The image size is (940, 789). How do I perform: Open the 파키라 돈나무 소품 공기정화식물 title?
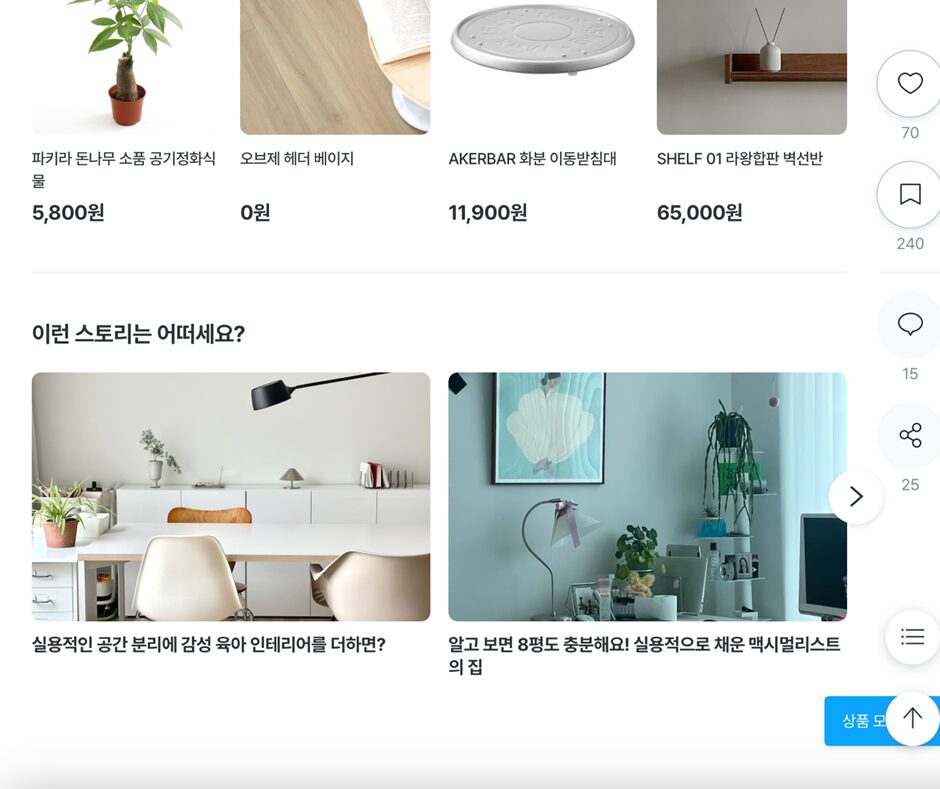(123, 170)
